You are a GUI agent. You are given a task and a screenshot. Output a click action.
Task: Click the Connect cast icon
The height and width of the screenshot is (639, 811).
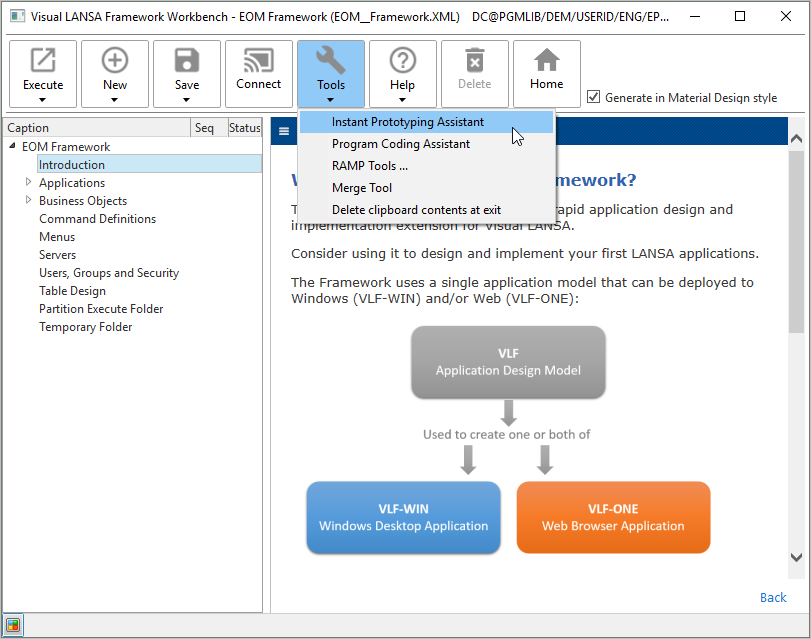(259, 60)
